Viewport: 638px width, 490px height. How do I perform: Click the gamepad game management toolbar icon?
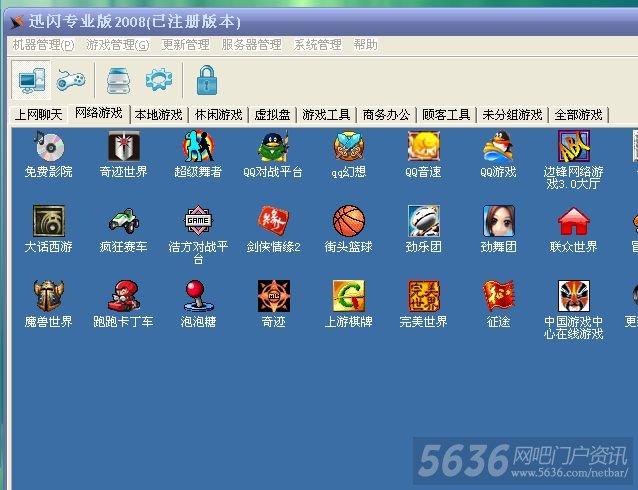71,79
